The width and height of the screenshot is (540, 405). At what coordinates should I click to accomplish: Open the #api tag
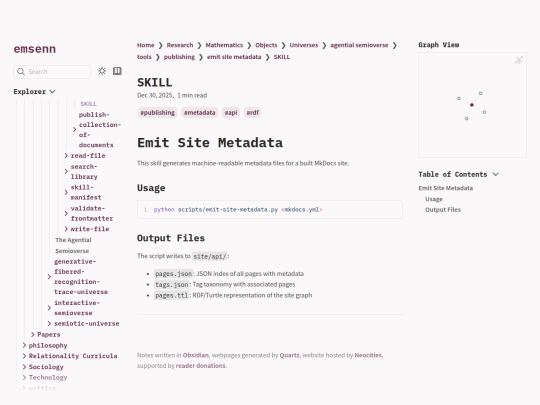pos(231,113)
